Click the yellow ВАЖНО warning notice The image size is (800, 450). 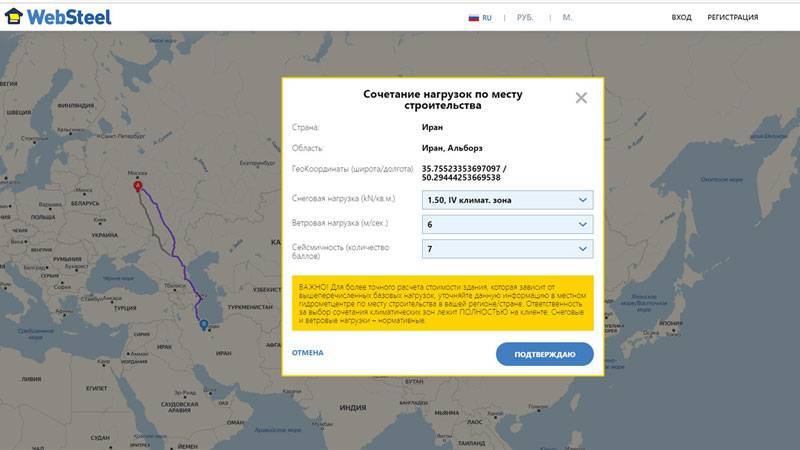point(442,303)
